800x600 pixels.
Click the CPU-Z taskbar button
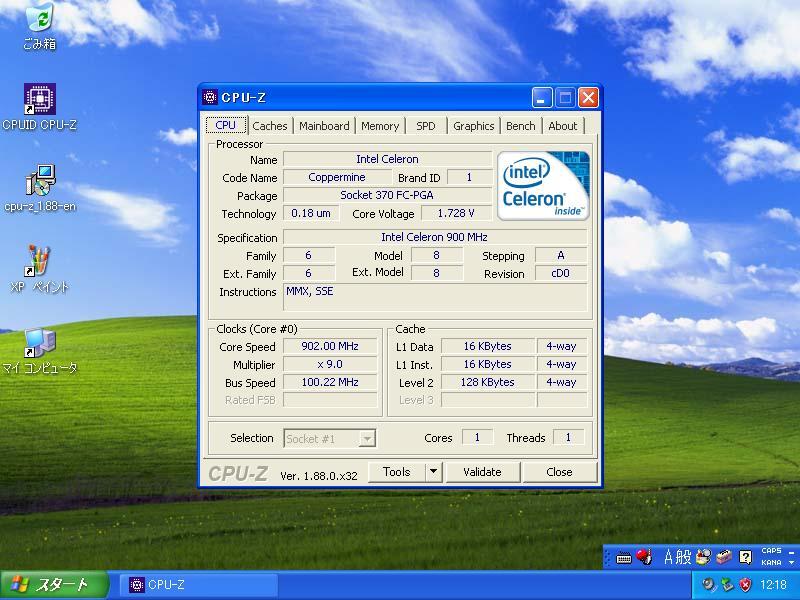(199, 585)
